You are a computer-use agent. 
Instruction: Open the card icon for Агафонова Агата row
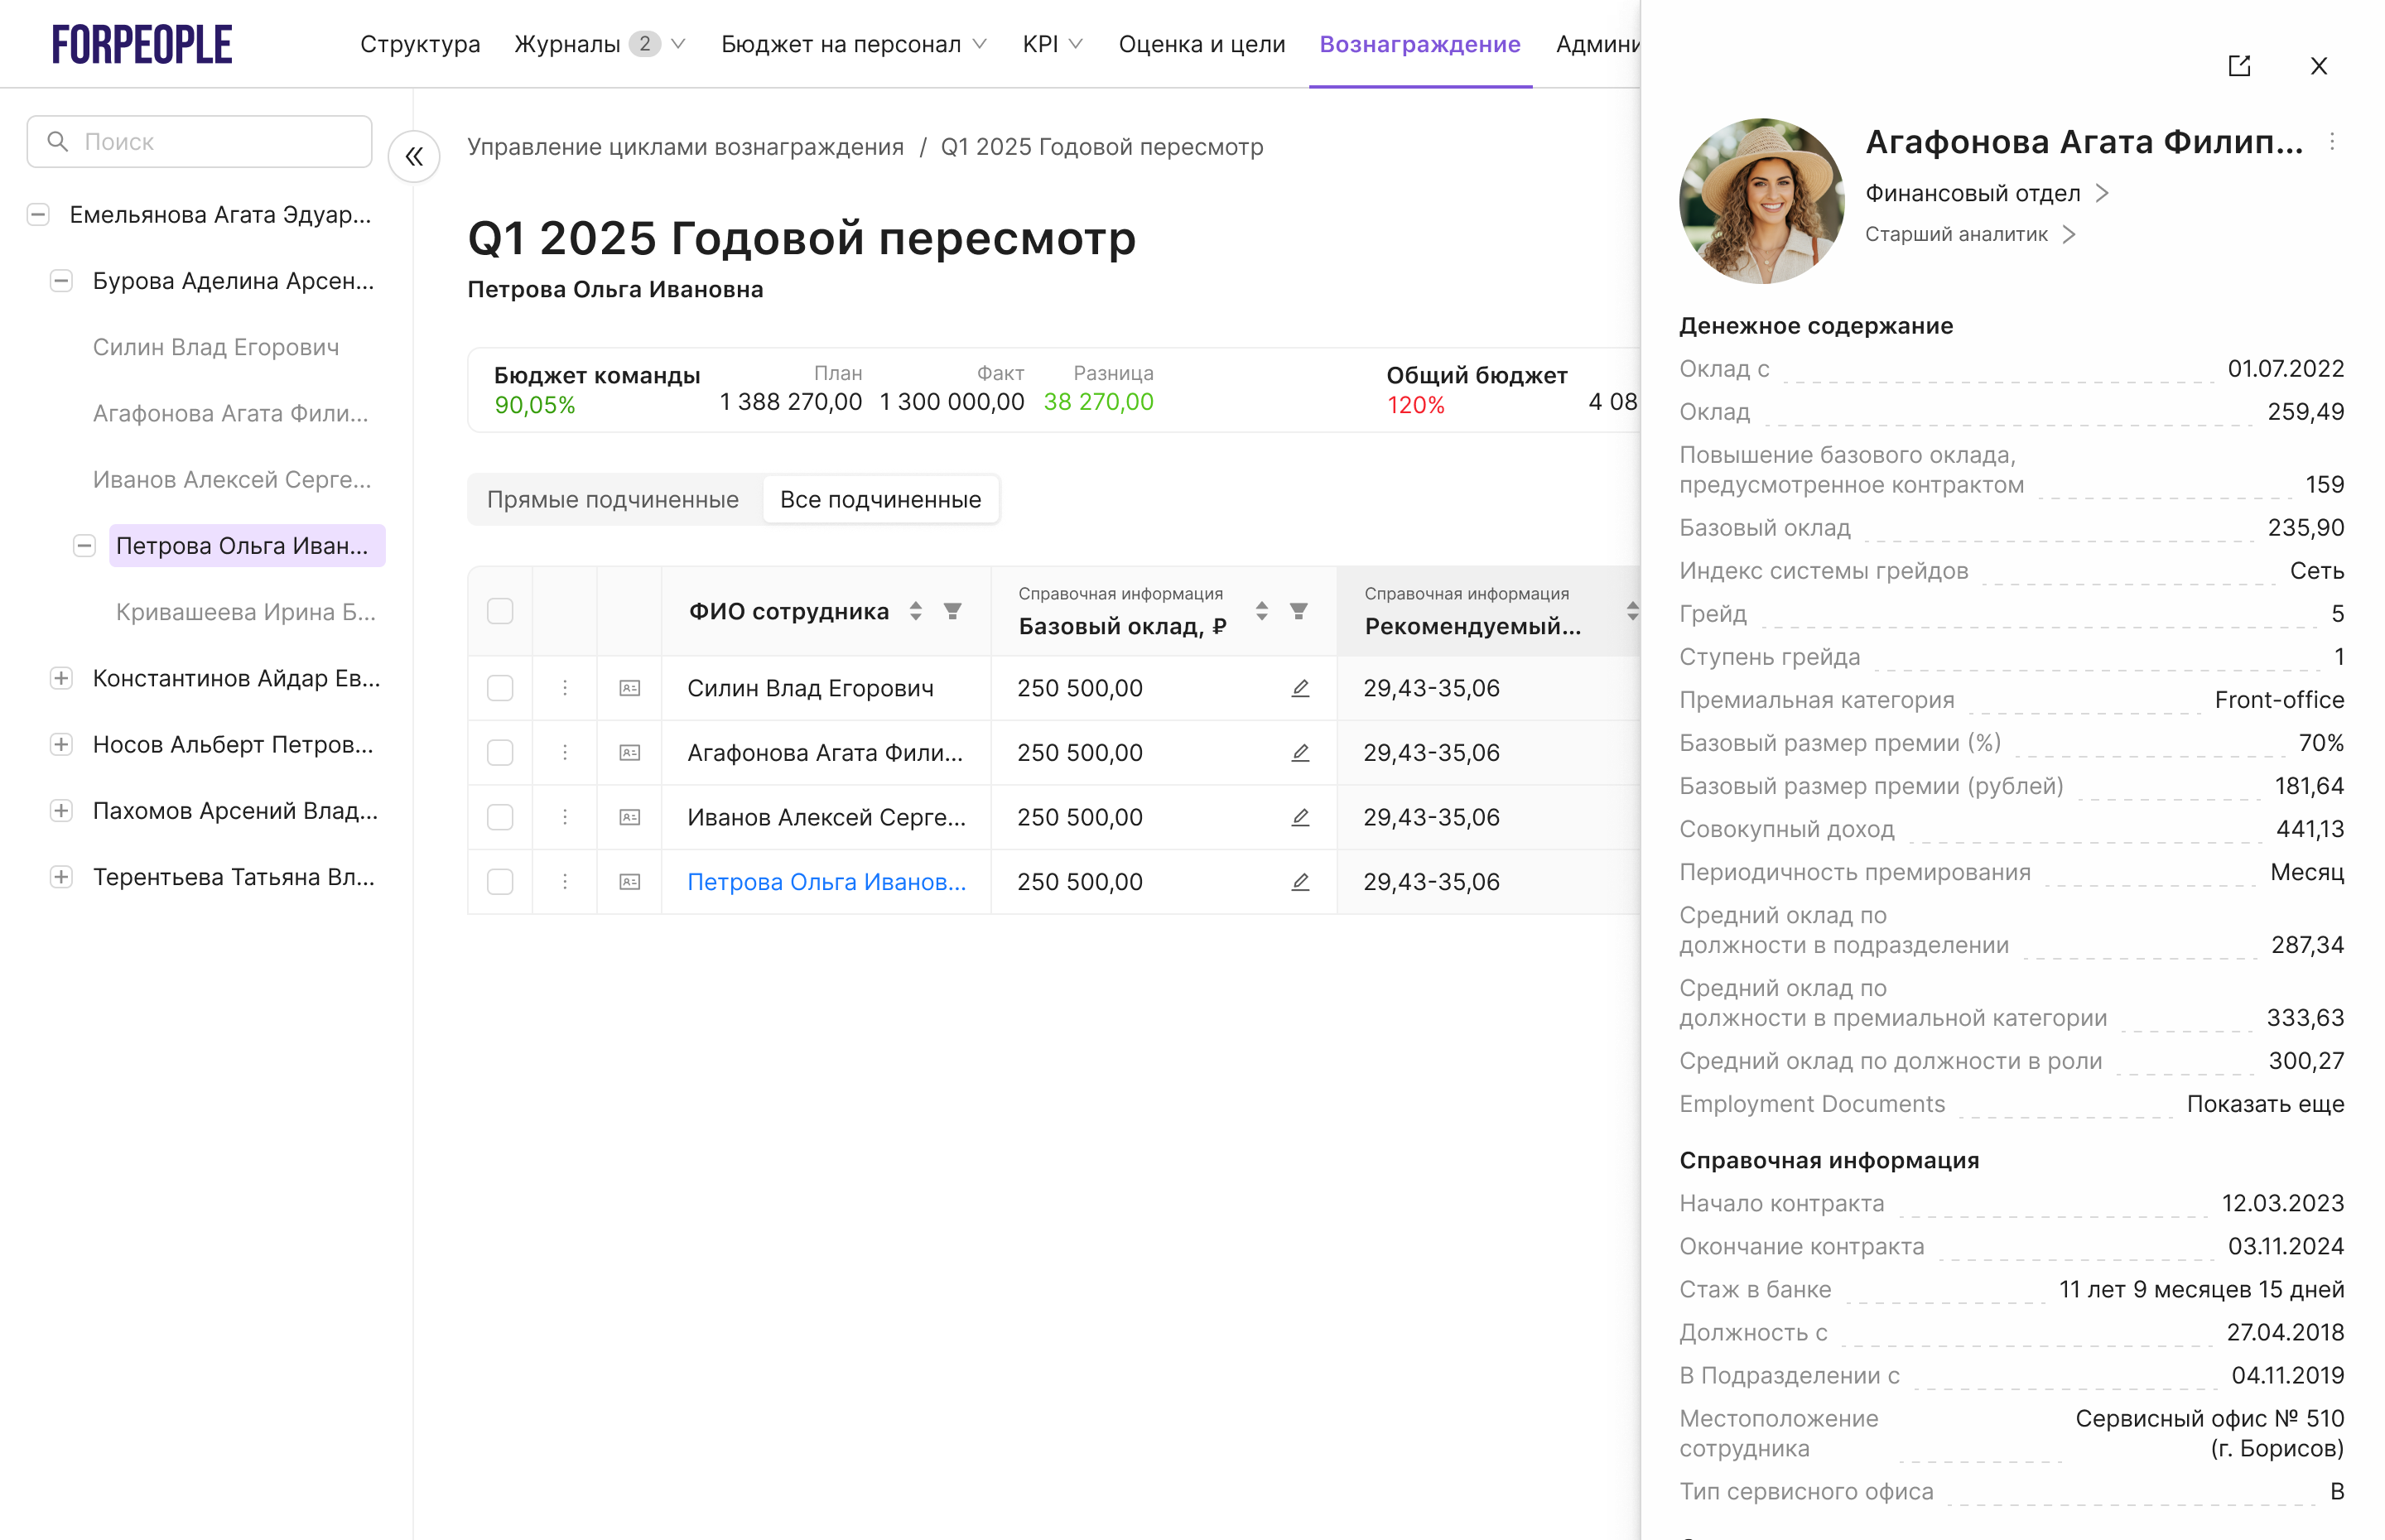[x=629, y=753]
